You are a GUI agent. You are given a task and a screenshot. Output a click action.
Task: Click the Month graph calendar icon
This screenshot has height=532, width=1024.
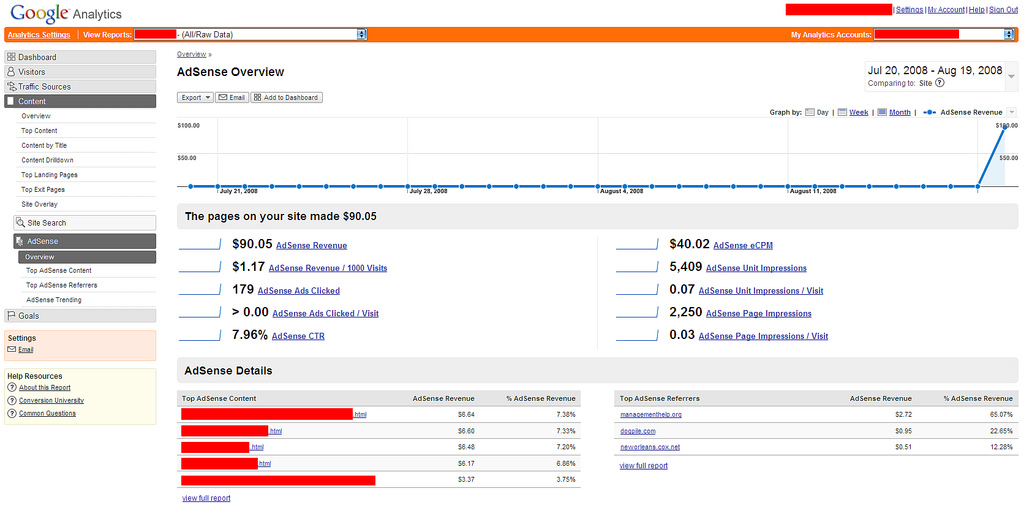tap(882, 112)
